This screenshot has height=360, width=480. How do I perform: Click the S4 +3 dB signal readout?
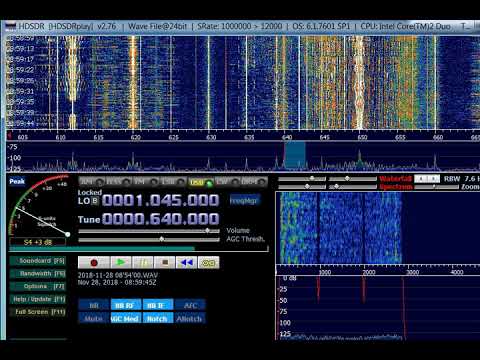[x=38, y=242]
